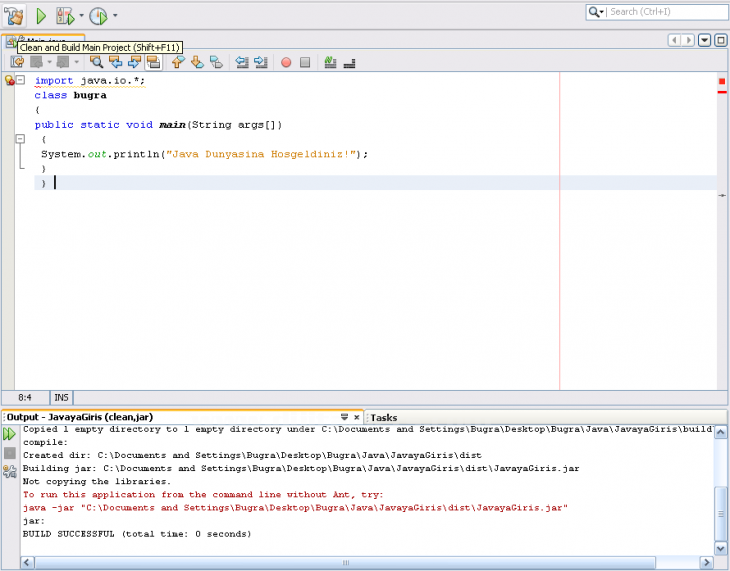Toggle Bookmark on current line

click(216, 62)
